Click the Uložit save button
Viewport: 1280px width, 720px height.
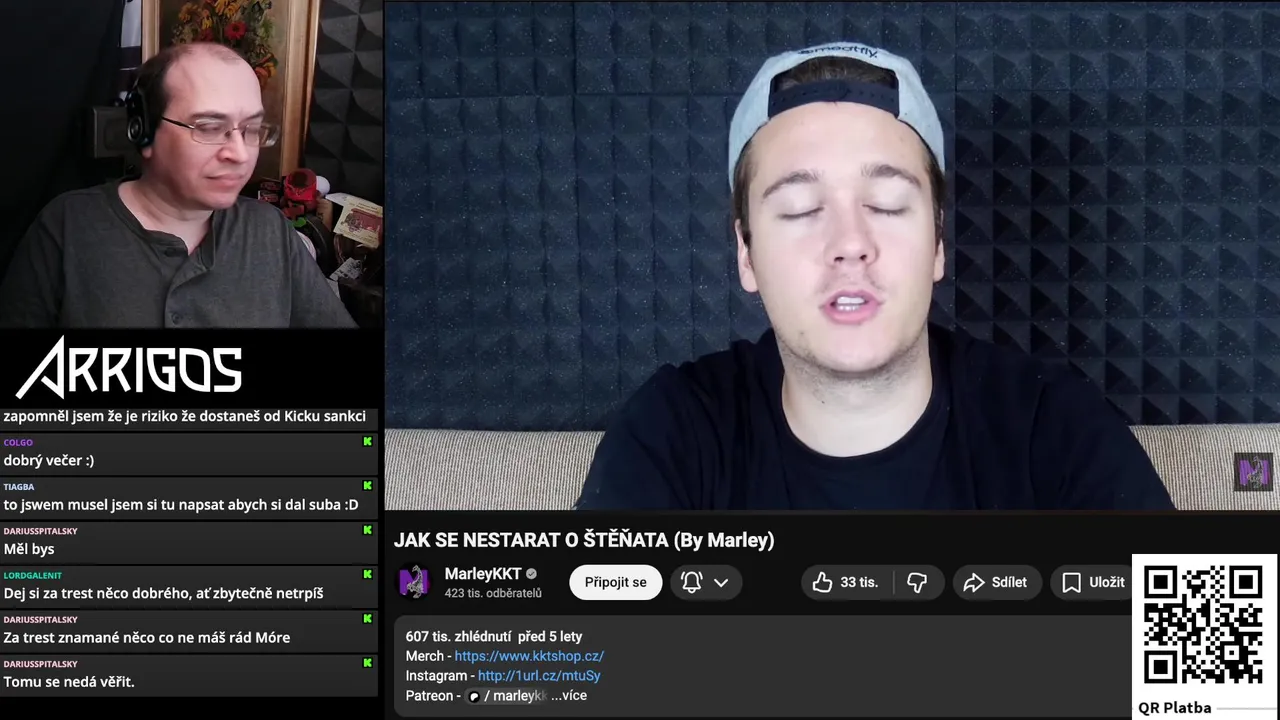1093,582
